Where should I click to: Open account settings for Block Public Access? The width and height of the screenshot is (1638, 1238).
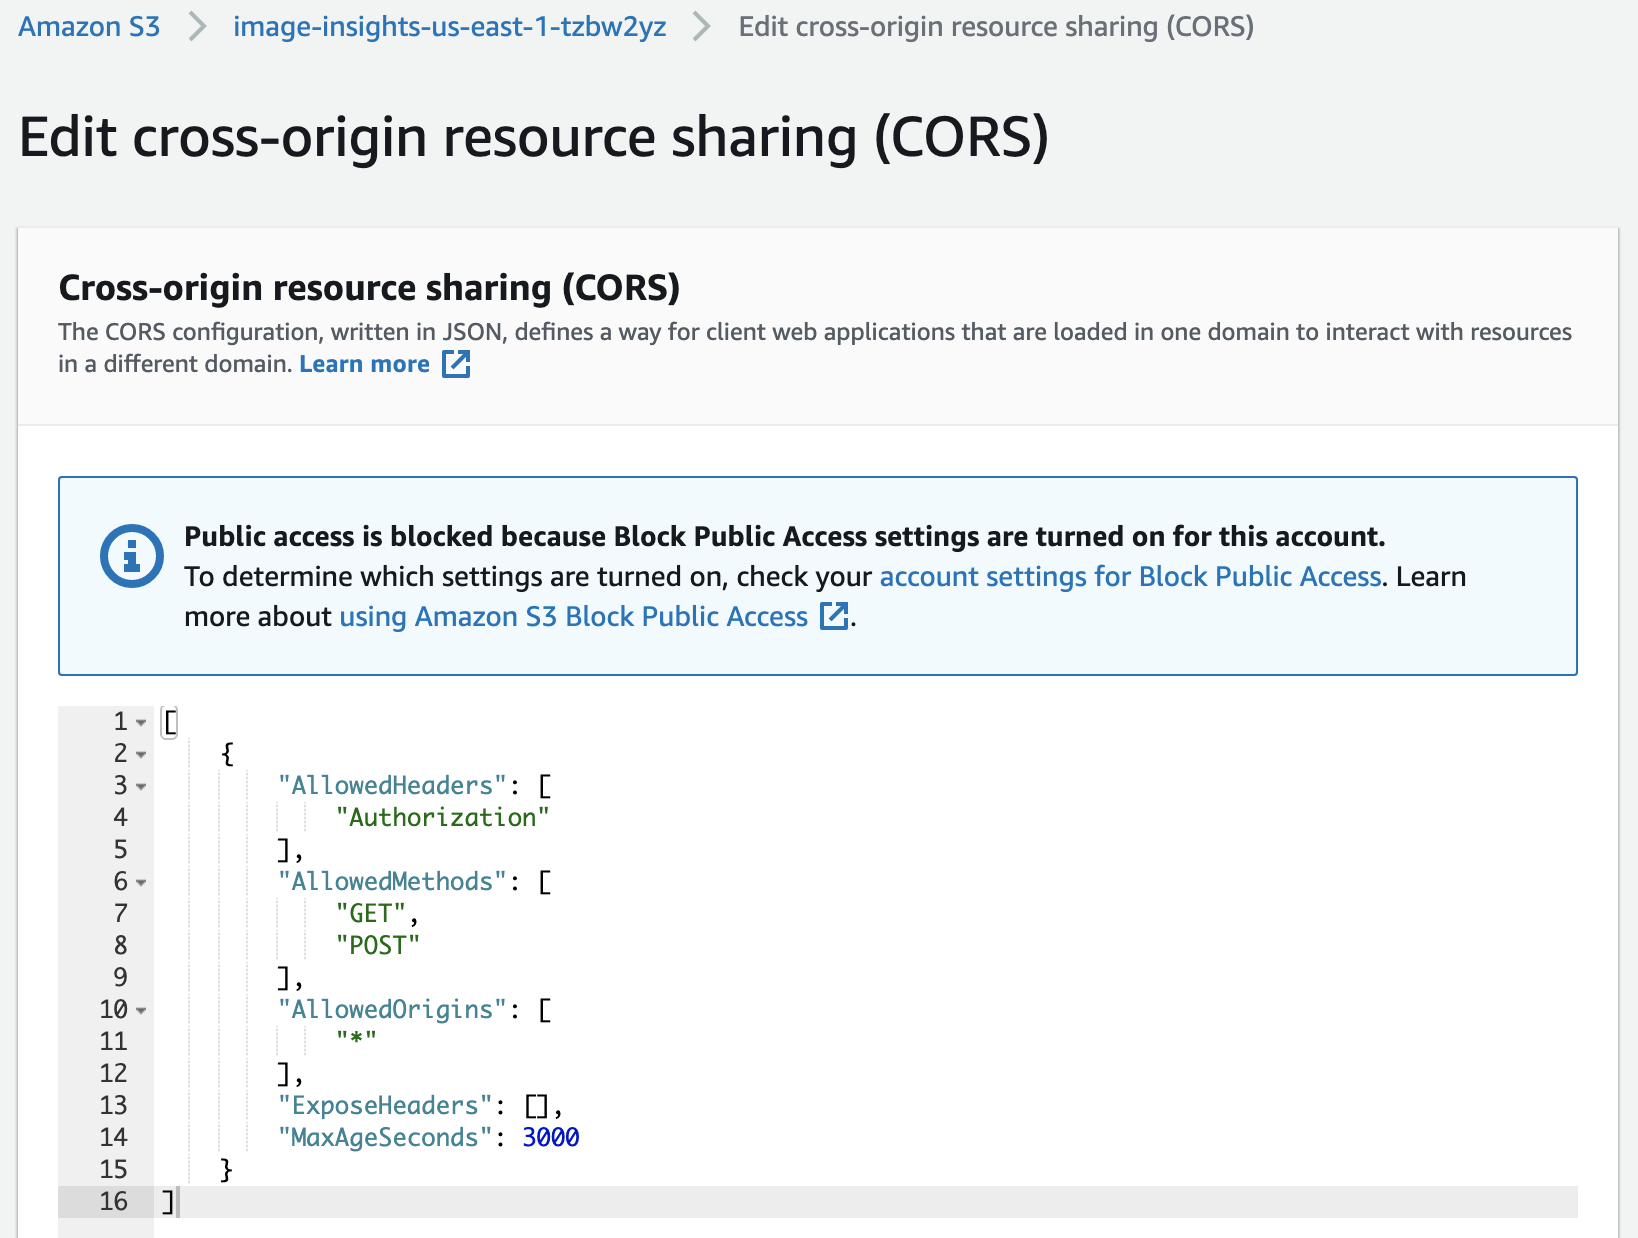[x=1130, y=577]
